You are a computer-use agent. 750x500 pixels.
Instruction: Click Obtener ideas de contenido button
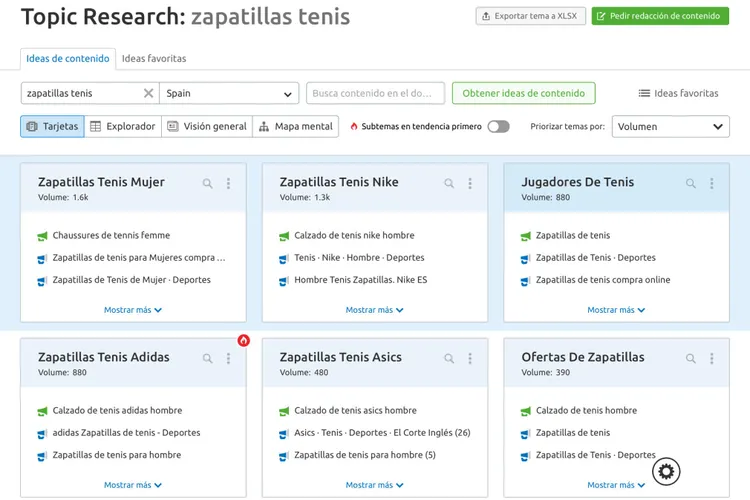pos(524,93)
